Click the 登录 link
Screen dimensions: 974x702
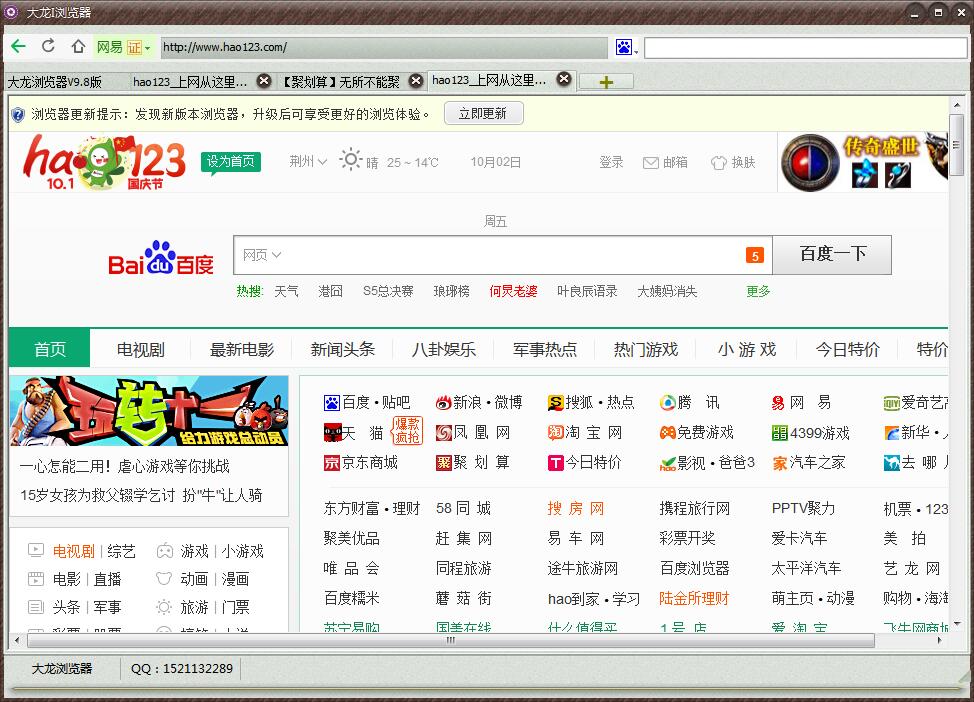click(x=611, y=163)
